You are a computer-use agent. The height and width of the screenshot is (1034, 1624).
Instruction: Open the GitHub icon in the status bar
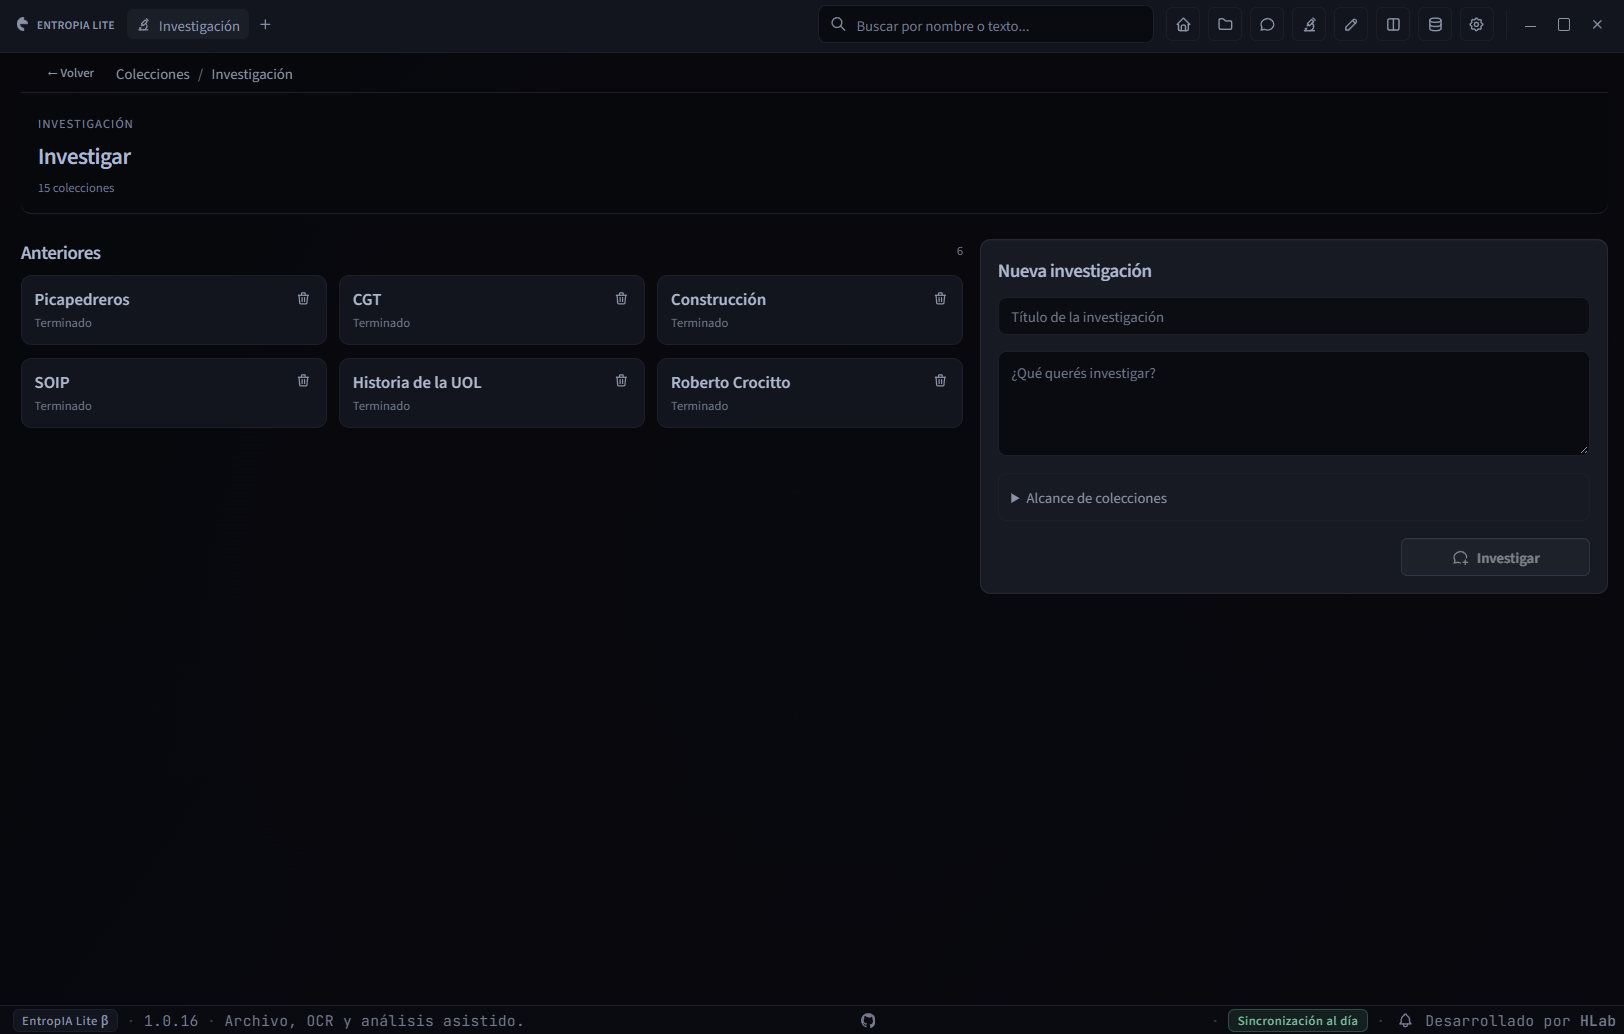pyautogui.click(x=868, y=1021)
